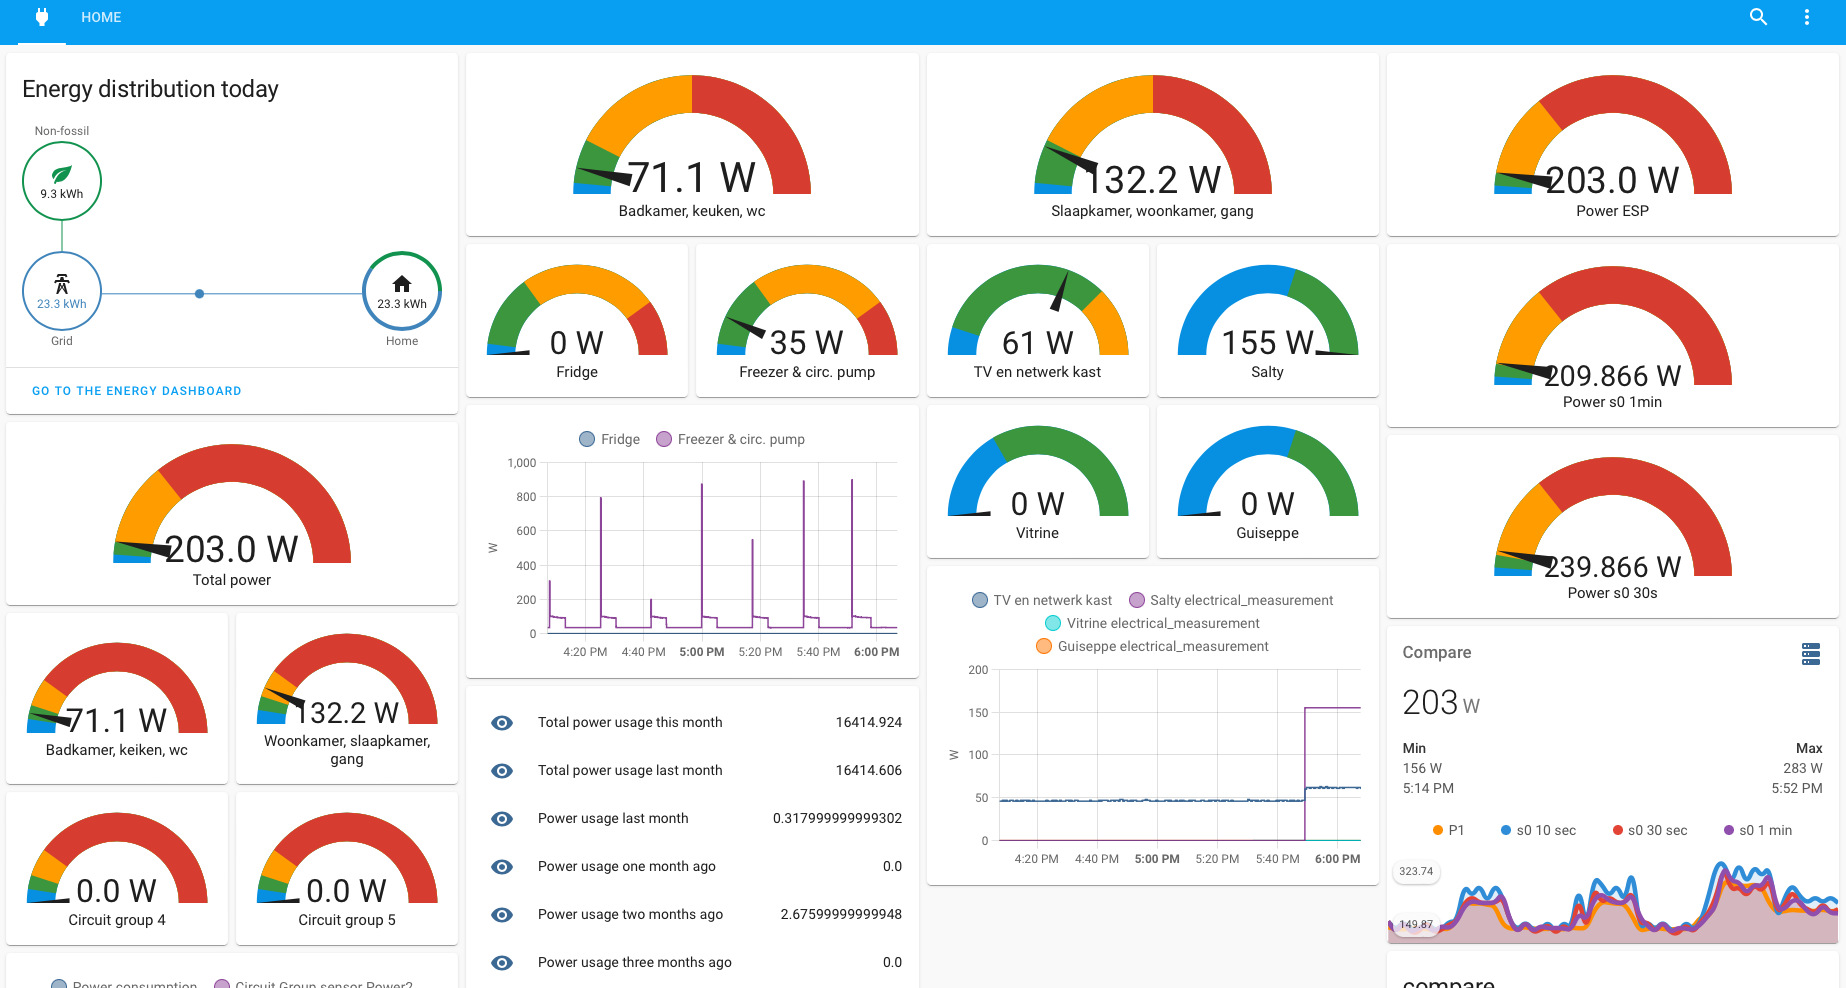Switch to the HOME tab
Viewport: 1846px width, 988px height.
pos(101,17)
